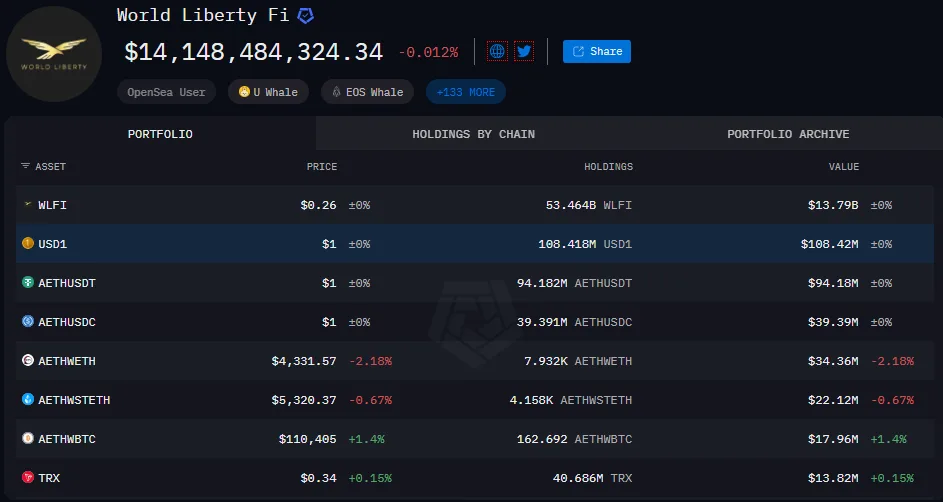This screenshot has height=502, width=943.
Task: Click the 108.418M USD1 holdings
Action: 585,244
